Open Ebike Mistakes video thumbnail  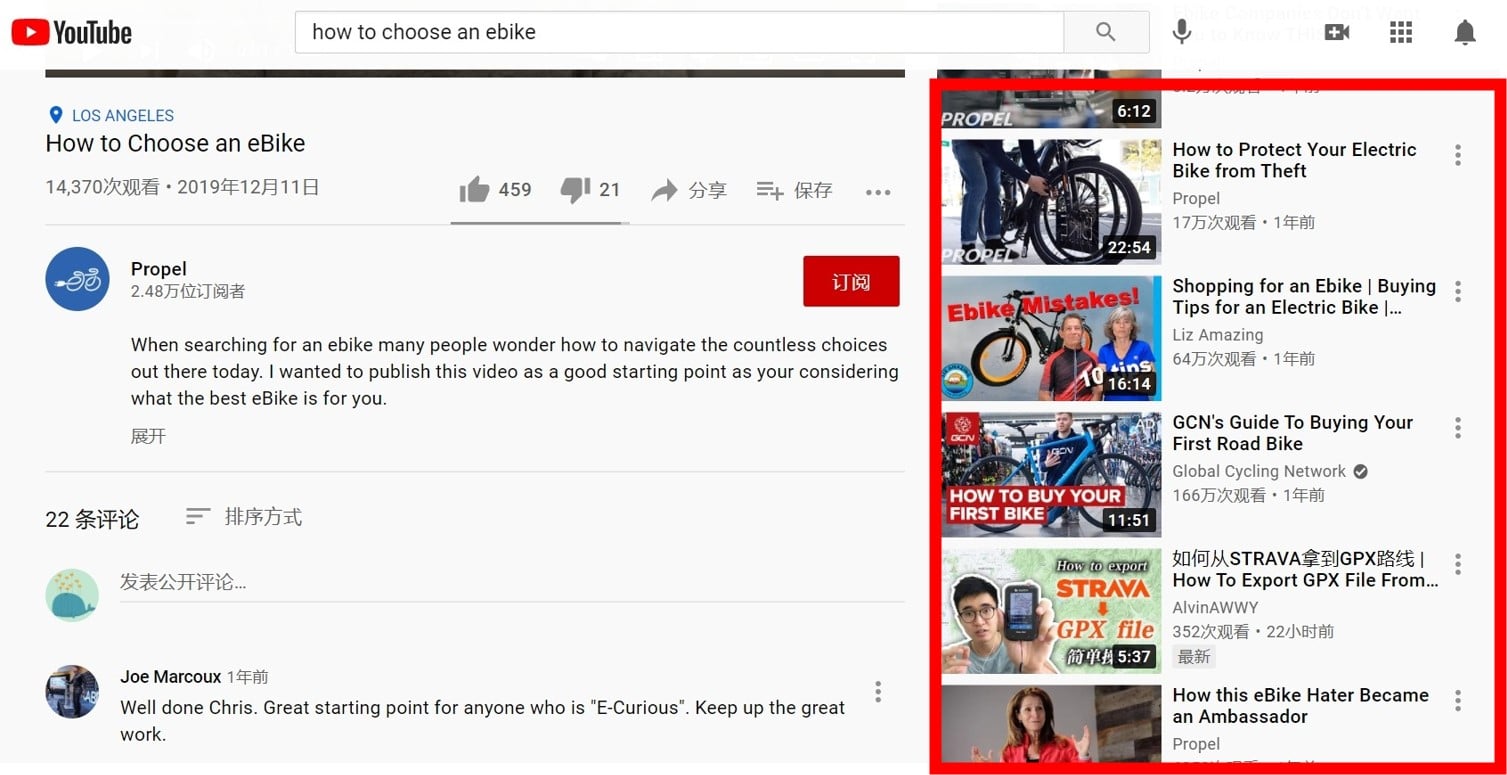(x=1051, y=338)
